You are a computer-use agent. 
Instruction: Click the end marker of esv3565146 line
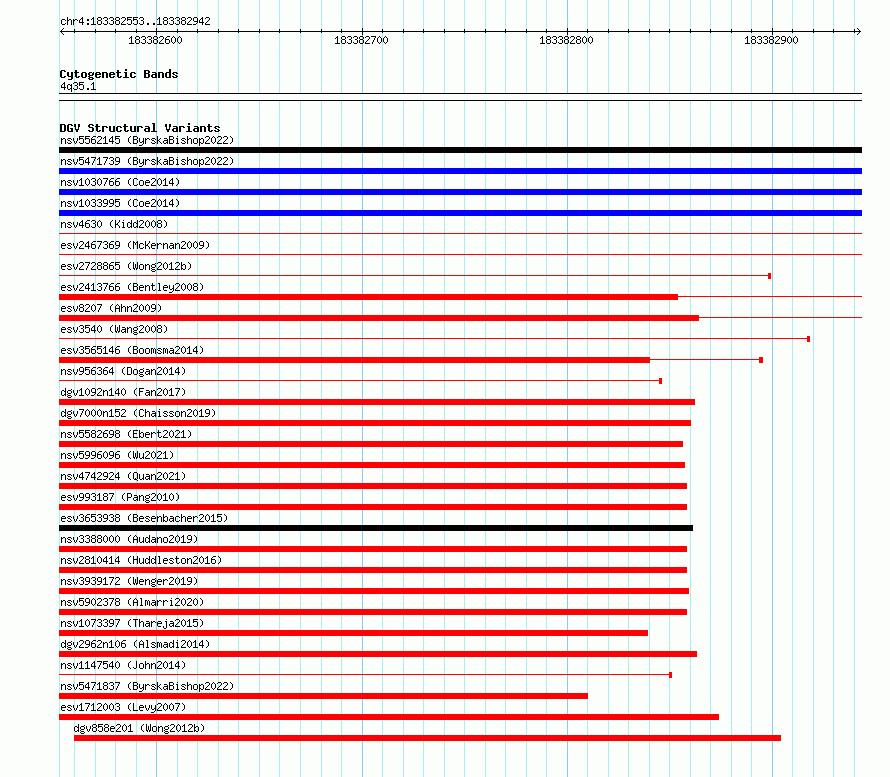pyautogui.click(x=761, y=360)
